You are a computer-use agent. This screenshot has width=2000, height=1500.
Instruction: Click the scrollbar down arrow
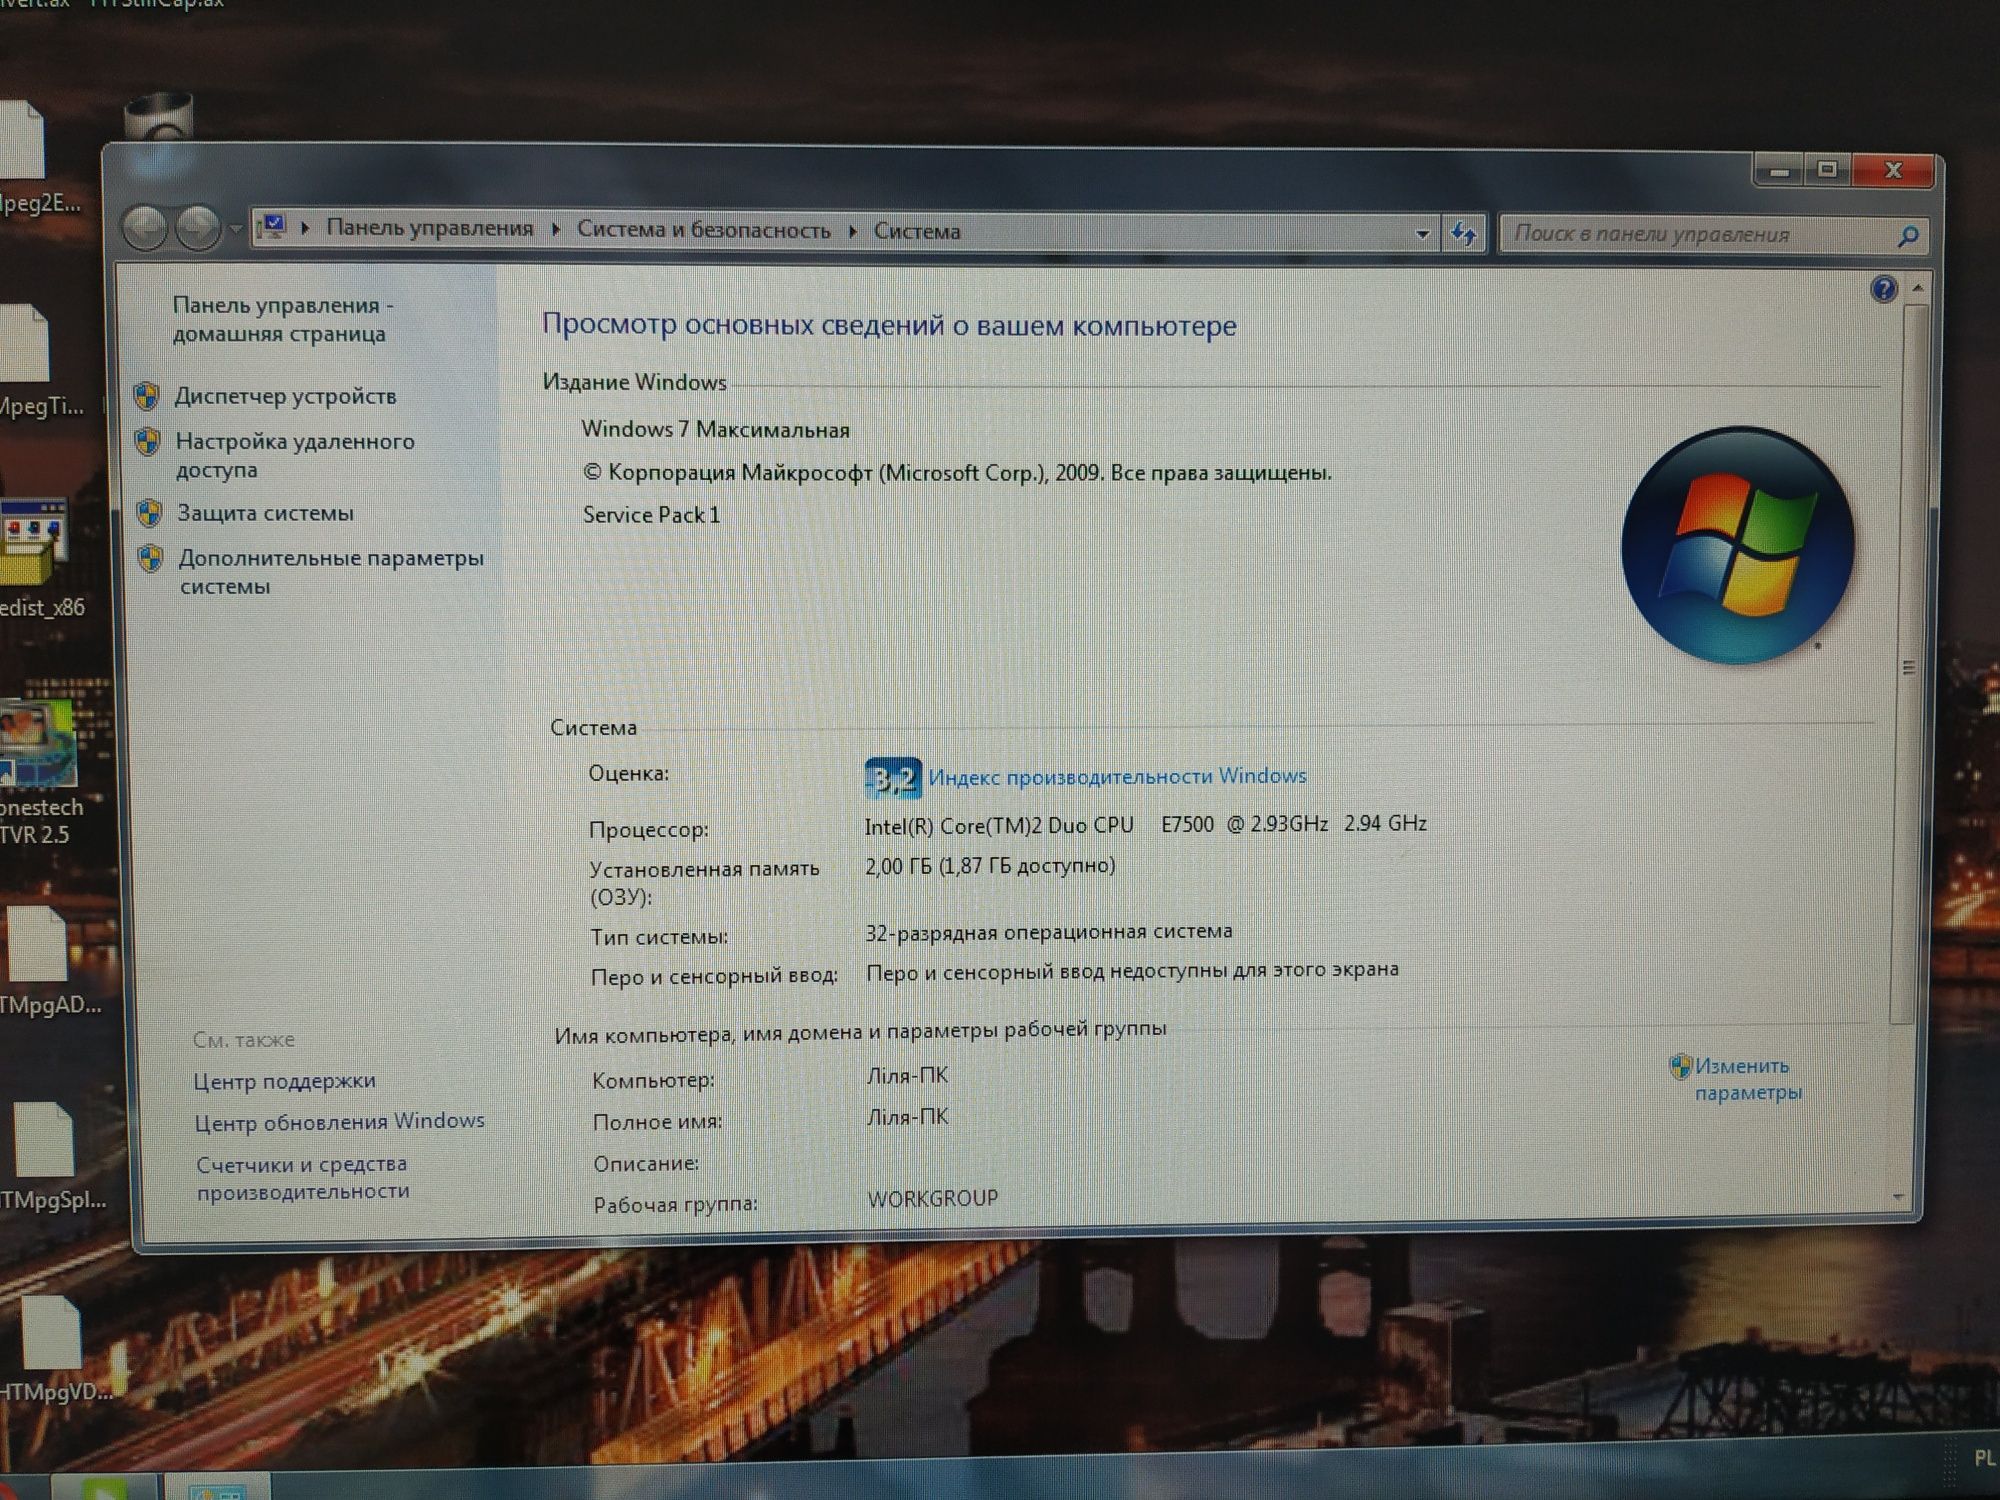(x=1899, y=1197)
